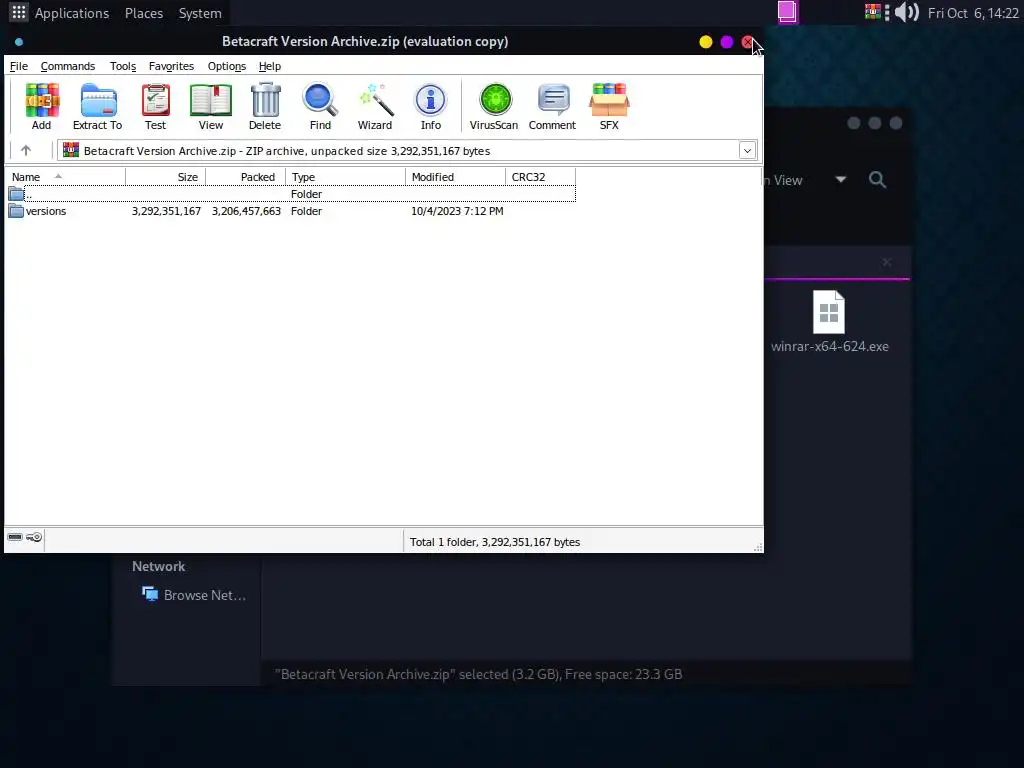Launch the Wizard wand tool

pos(375,106)
